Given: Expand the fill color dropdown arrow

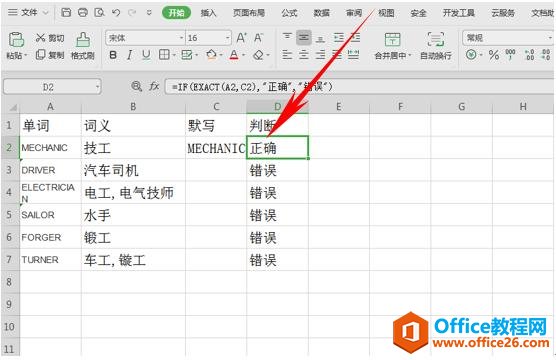Looking at the screenshot, I should pyautogui.click(x=221, y=55).
